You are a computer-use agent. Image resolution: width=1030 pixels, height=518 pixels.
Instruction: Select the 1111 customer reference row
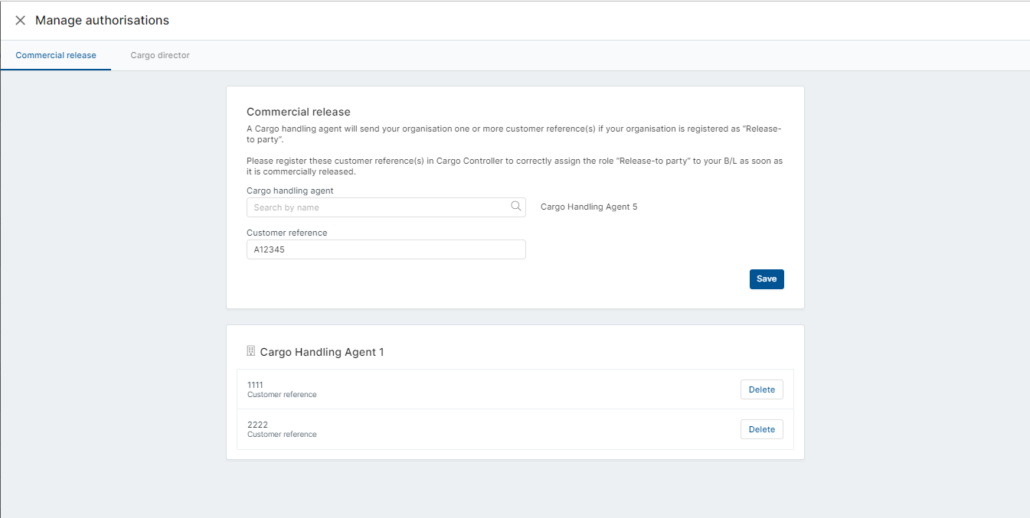click(515, 389)
